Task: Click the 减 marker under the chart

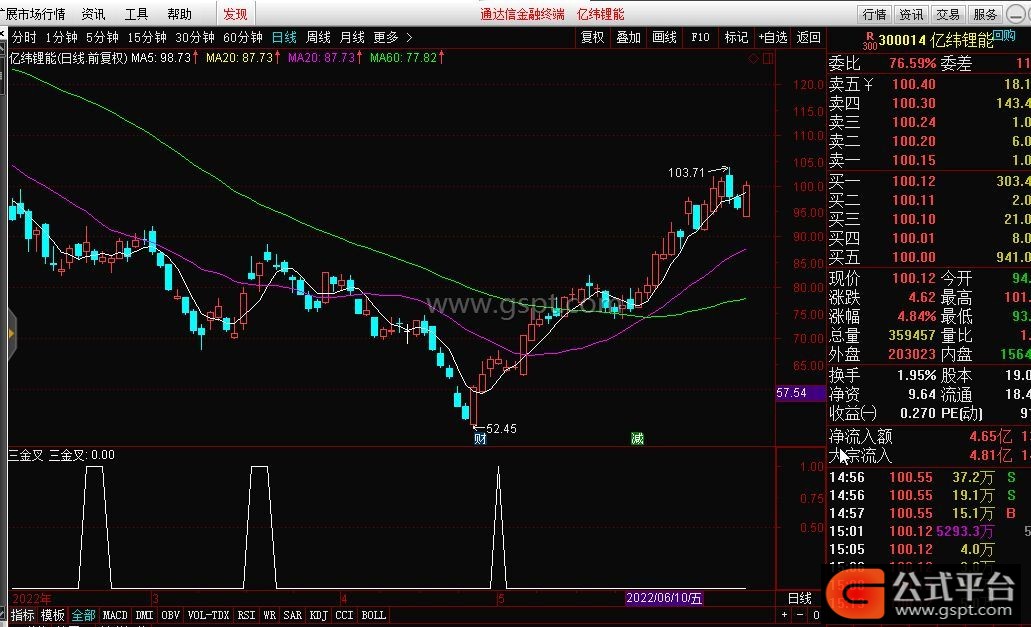Action: tap(637, 438)
